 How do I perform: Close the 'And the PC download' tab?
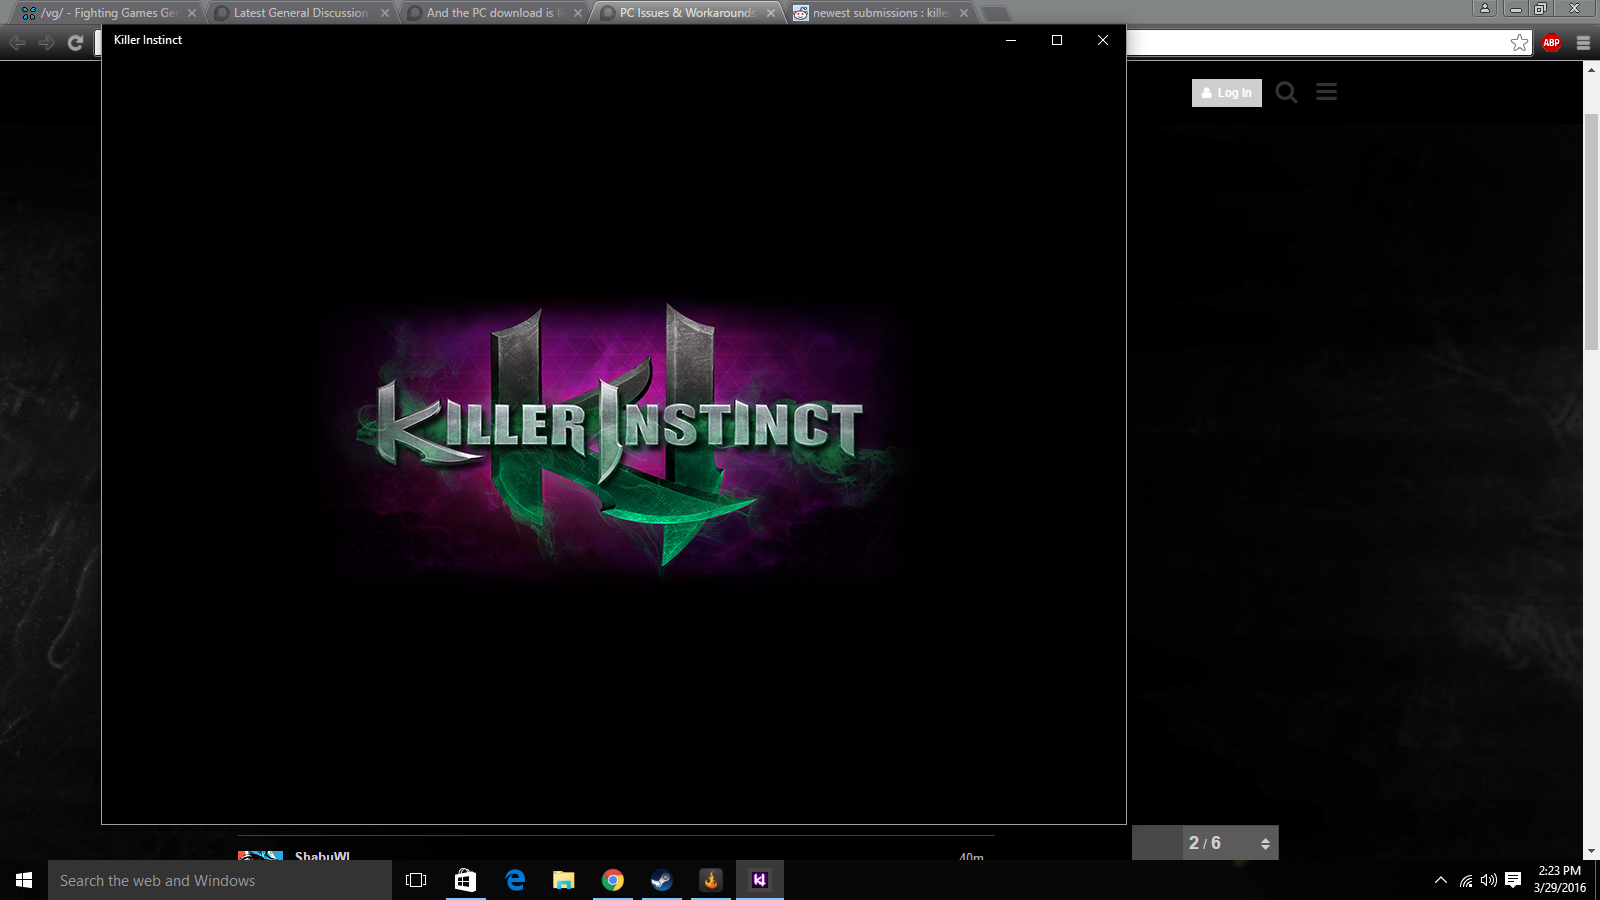click(578, 13)
